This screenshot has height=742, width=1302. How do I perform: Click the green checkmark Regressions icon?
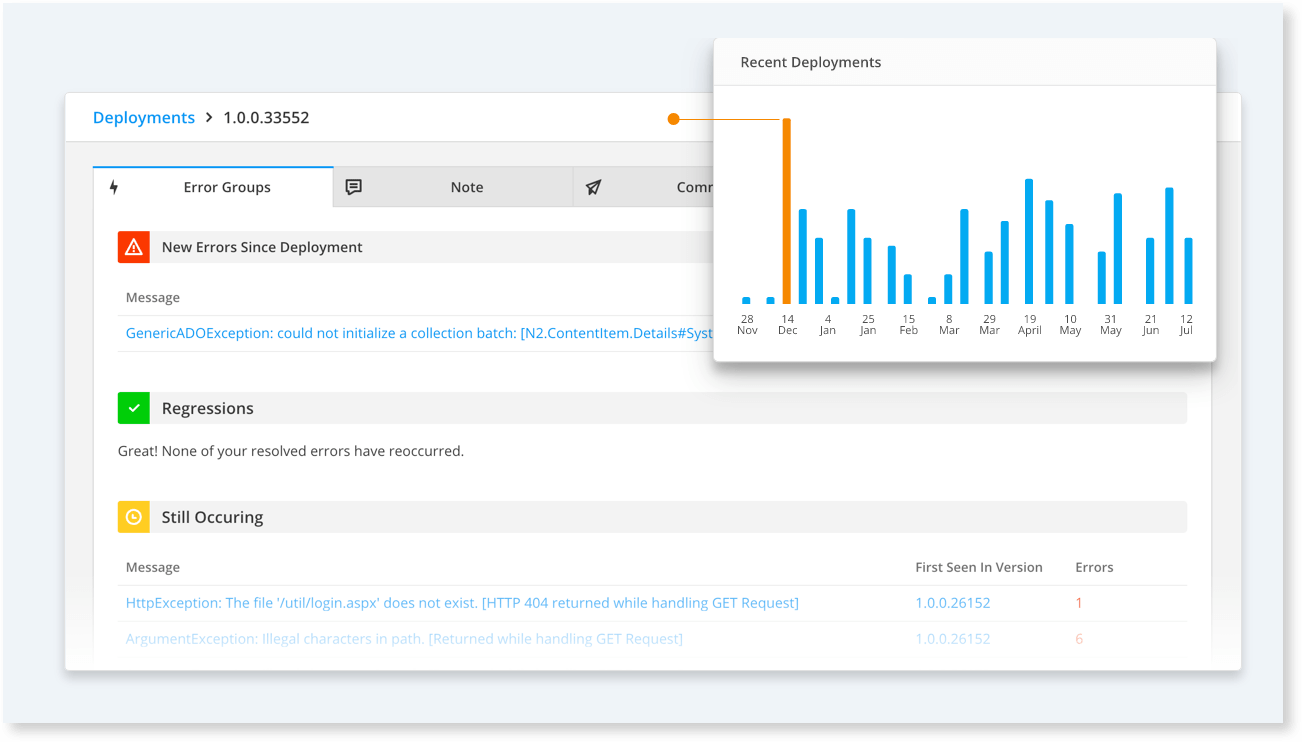click(x=134, y=408)
